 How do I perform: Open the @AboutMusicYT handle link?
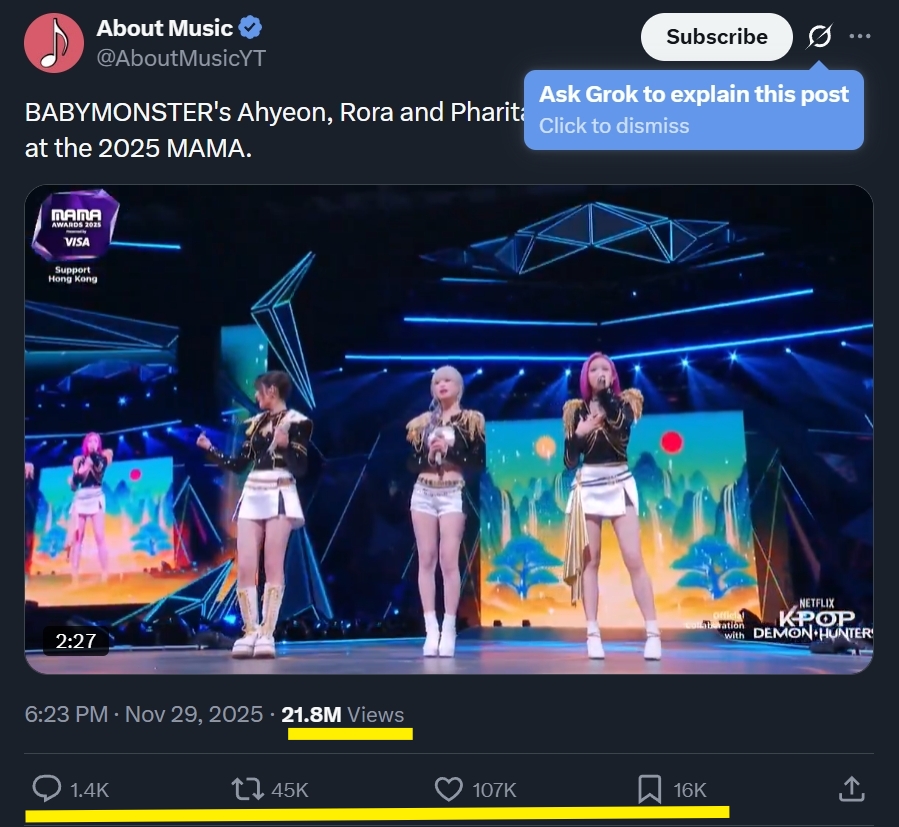181,58
